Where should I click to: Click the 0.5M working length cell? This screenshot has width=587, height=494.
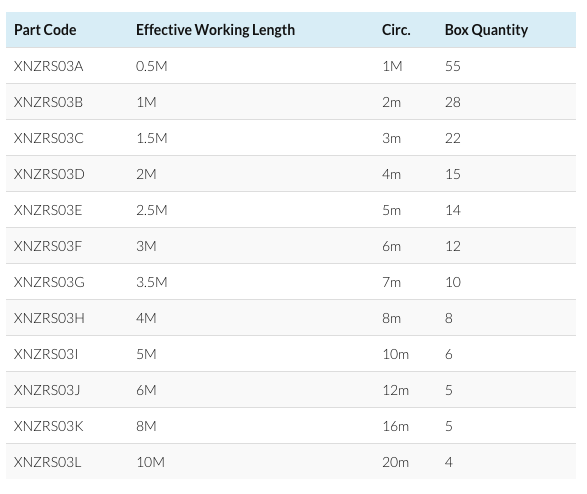[x=152, y=66]
